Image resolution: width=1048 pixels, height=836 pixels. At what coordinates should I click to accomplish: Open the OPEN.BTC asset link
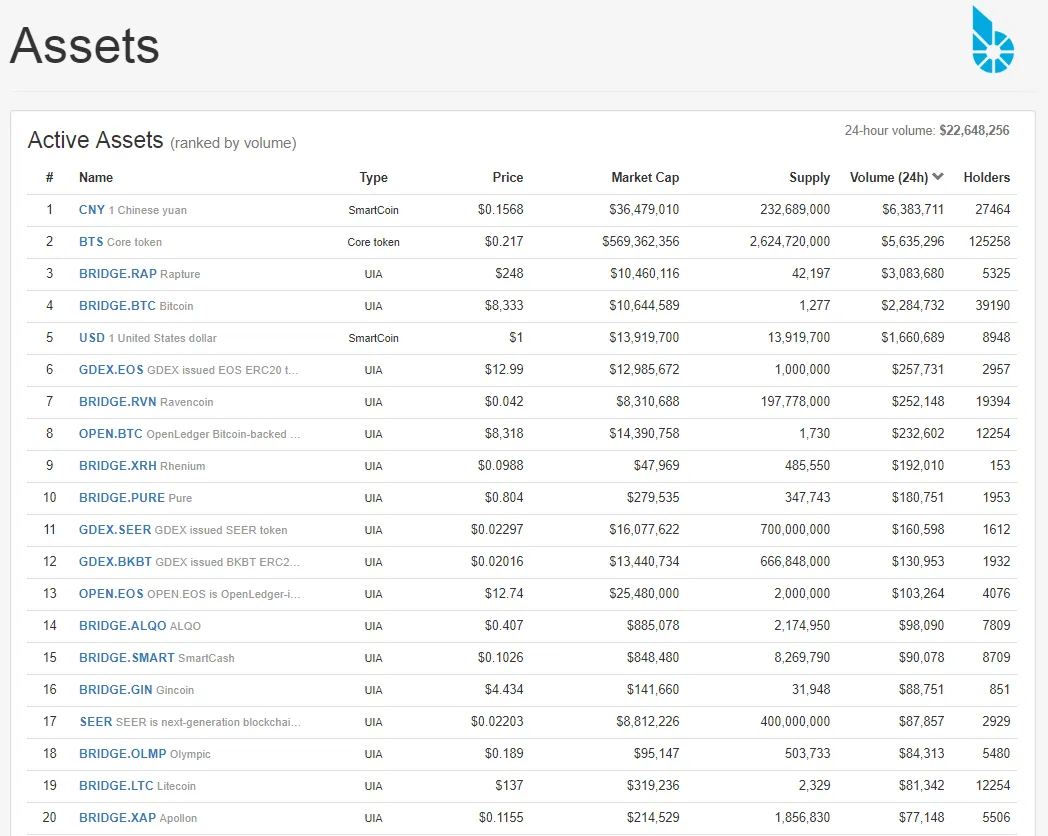click(x=110, y=434)
